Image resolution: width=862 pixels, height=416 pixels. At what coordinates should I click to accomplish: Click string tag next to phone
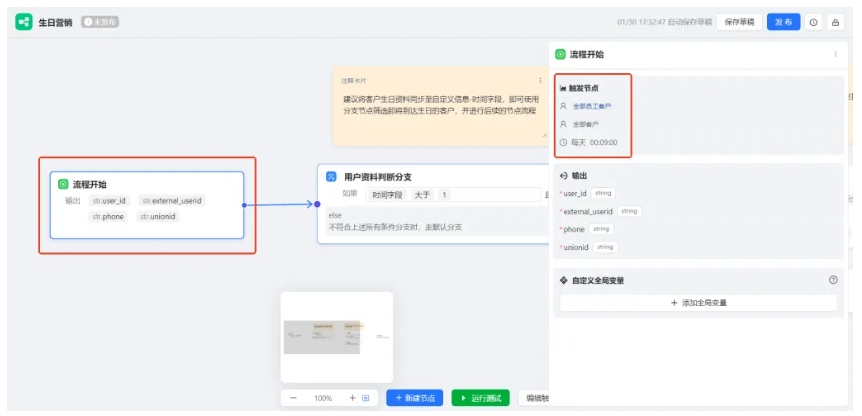601,229
